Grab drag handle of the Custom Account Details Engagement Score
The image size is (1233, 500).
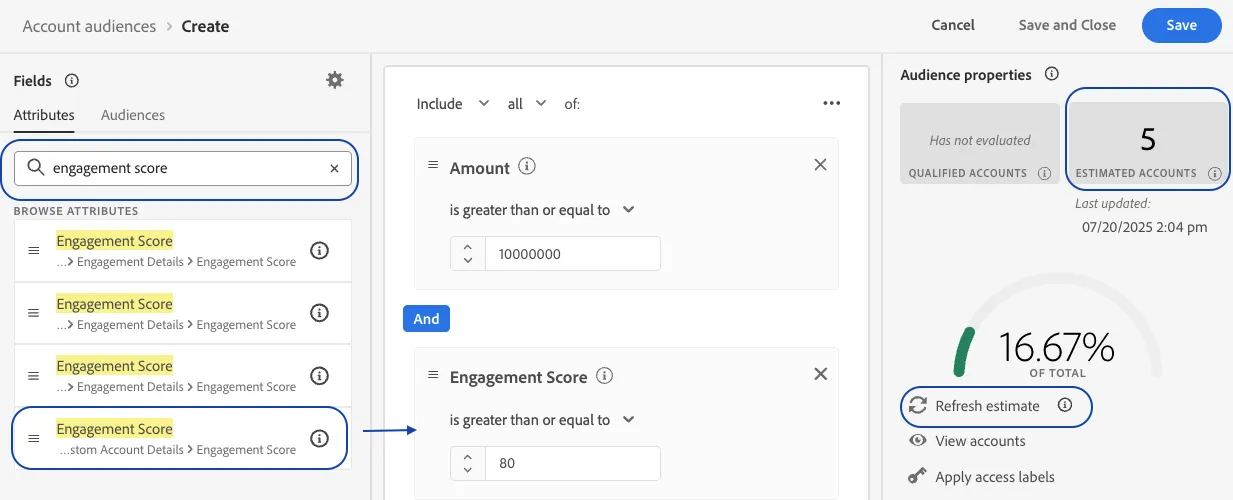34,438
